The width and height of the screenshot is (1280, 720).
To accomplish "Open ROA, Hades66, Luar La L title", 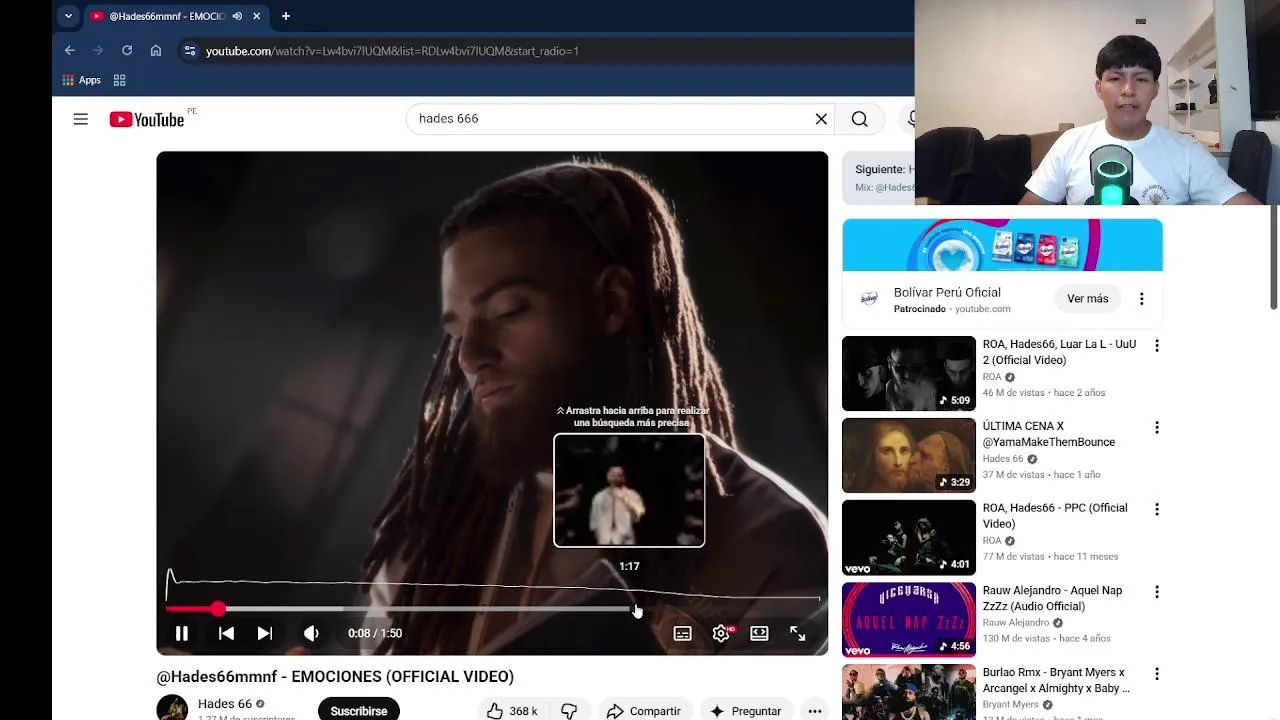I will (x=1059, y=352).
